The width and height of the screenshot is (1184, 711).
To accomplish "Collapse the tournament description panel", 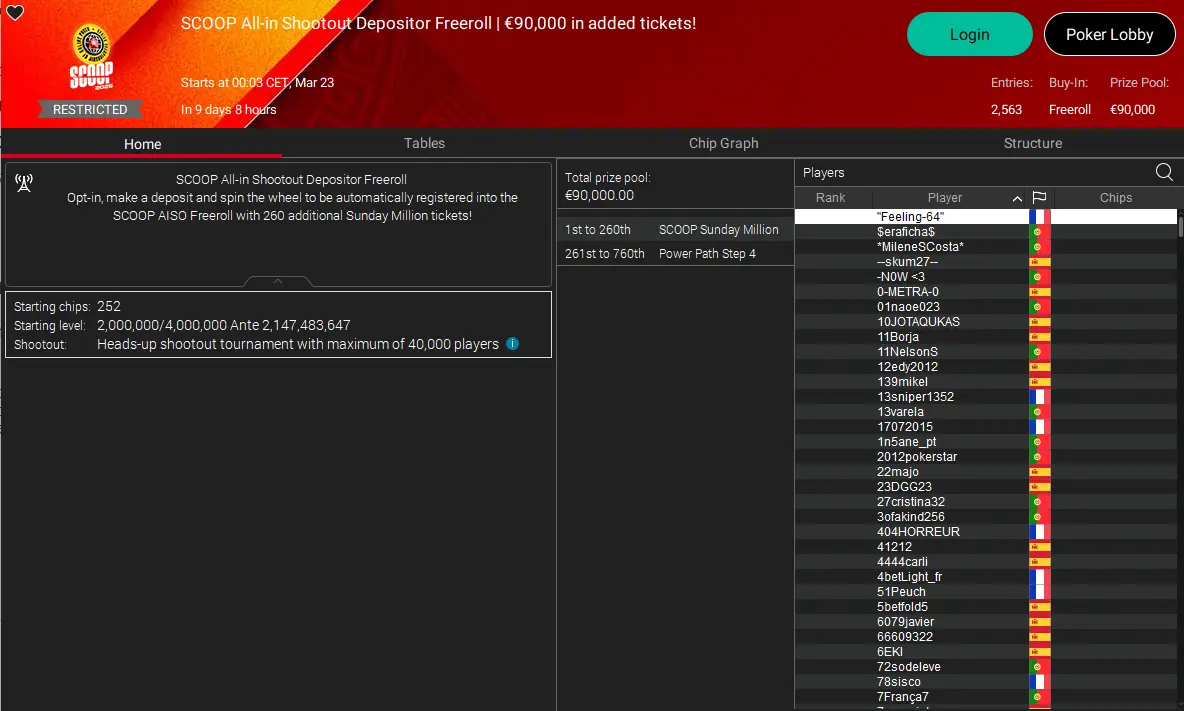I will pos(278,282).
